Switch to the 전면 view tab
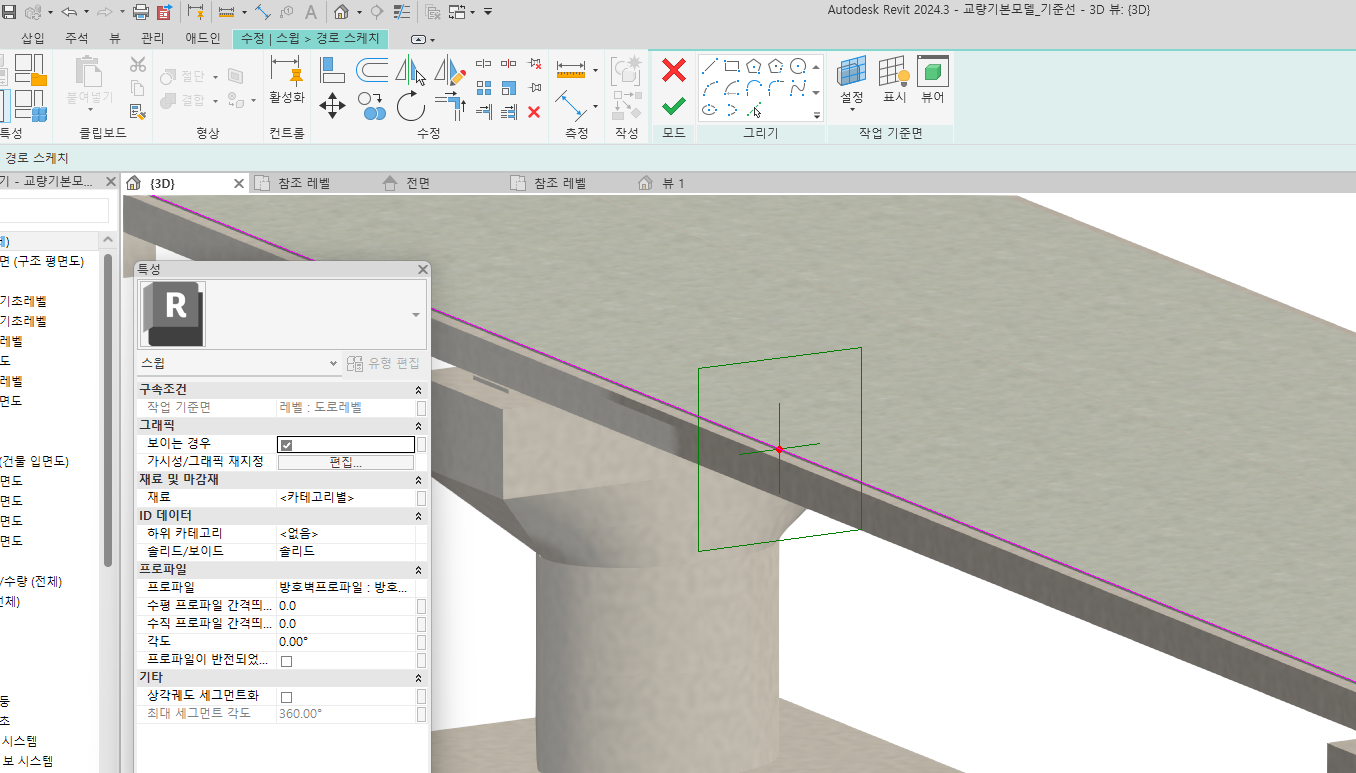This screenshot has width=1356, height=773. click(417, 183)
